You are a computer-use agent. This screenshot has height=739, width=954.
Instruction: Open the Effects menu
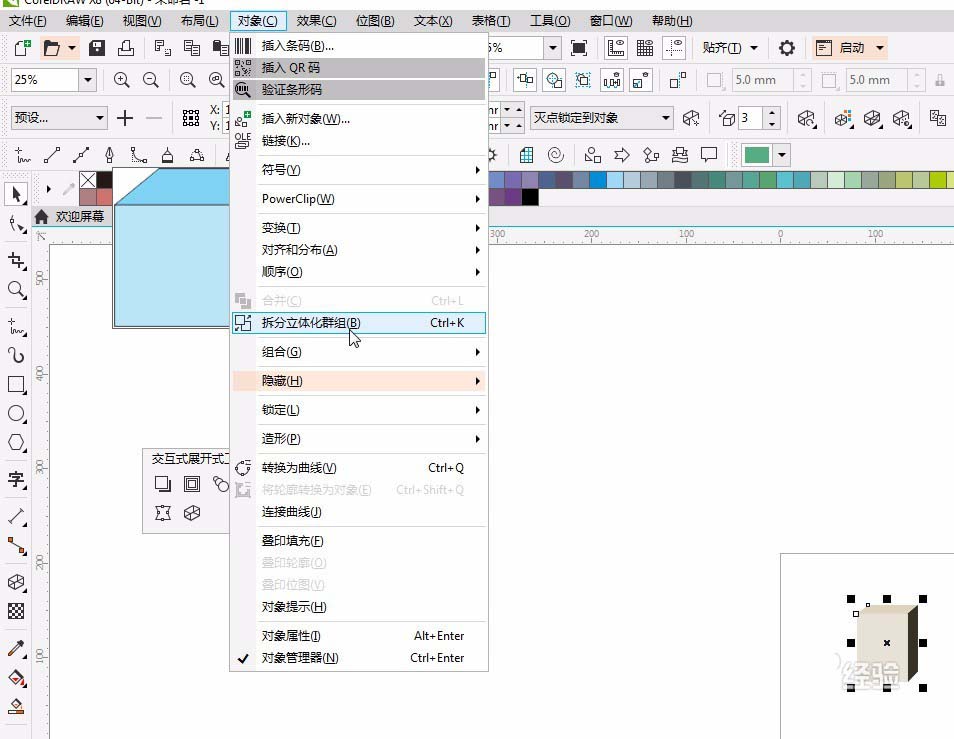[316, 21]
